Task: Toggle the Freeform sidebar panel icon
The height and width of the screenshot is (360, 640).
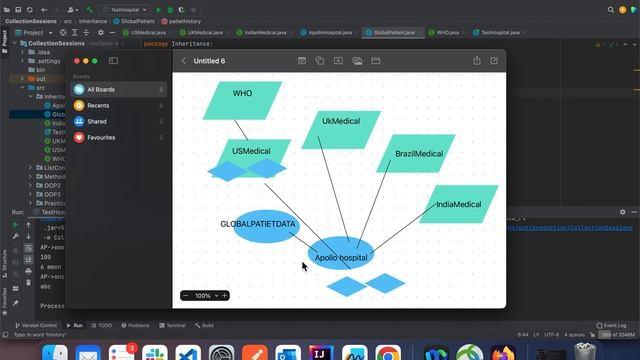Action: 113,61
